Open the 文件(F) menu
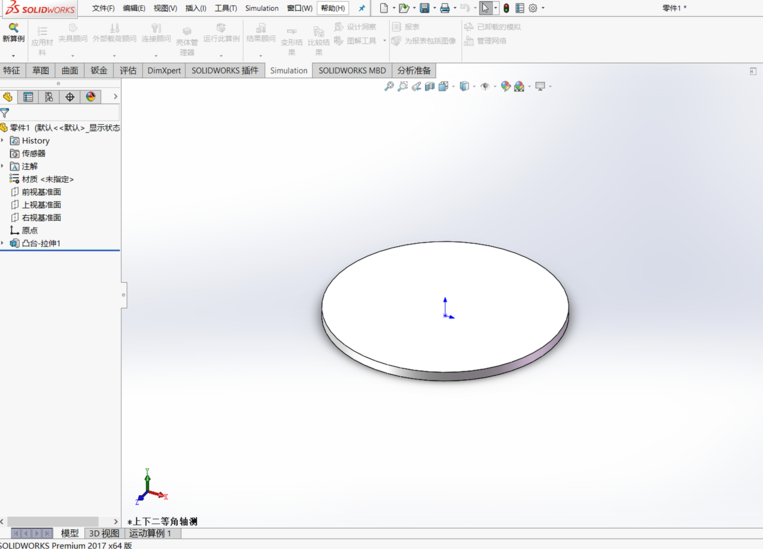This screenshot has height=549, width=763. (103, 8)
